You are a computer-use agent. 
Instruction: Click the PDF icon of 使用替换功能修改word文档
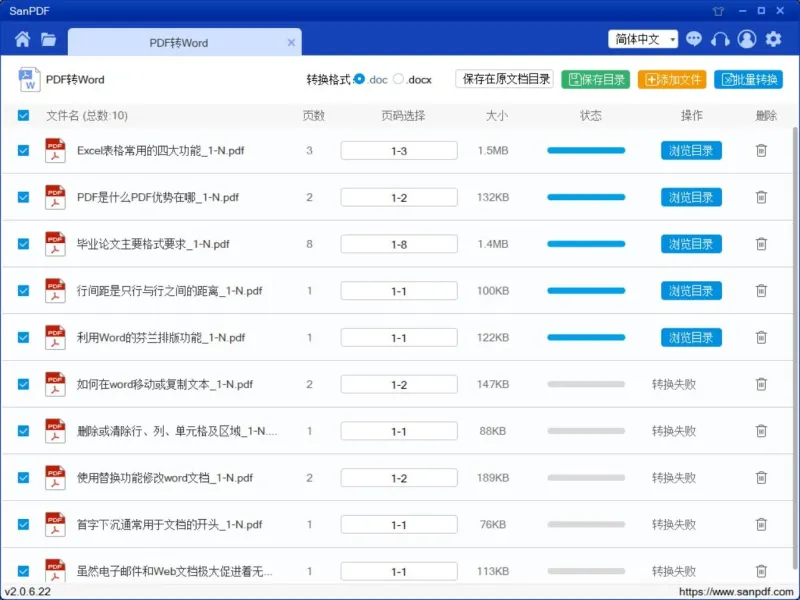tap(55, 478)
